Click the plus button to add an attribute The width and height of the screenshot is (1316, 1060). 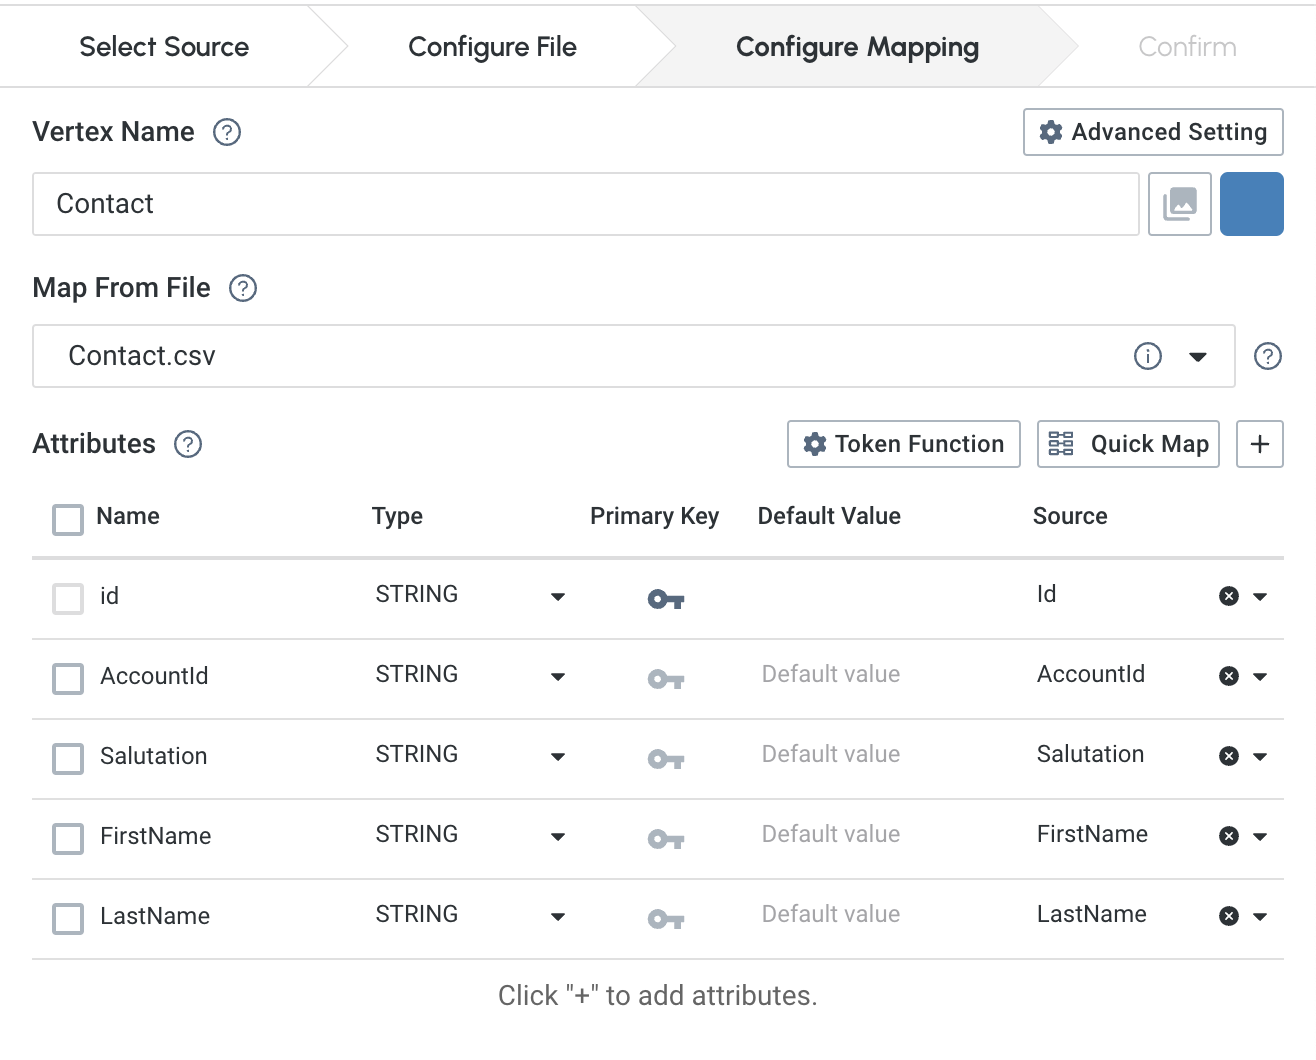[1259, 444]
